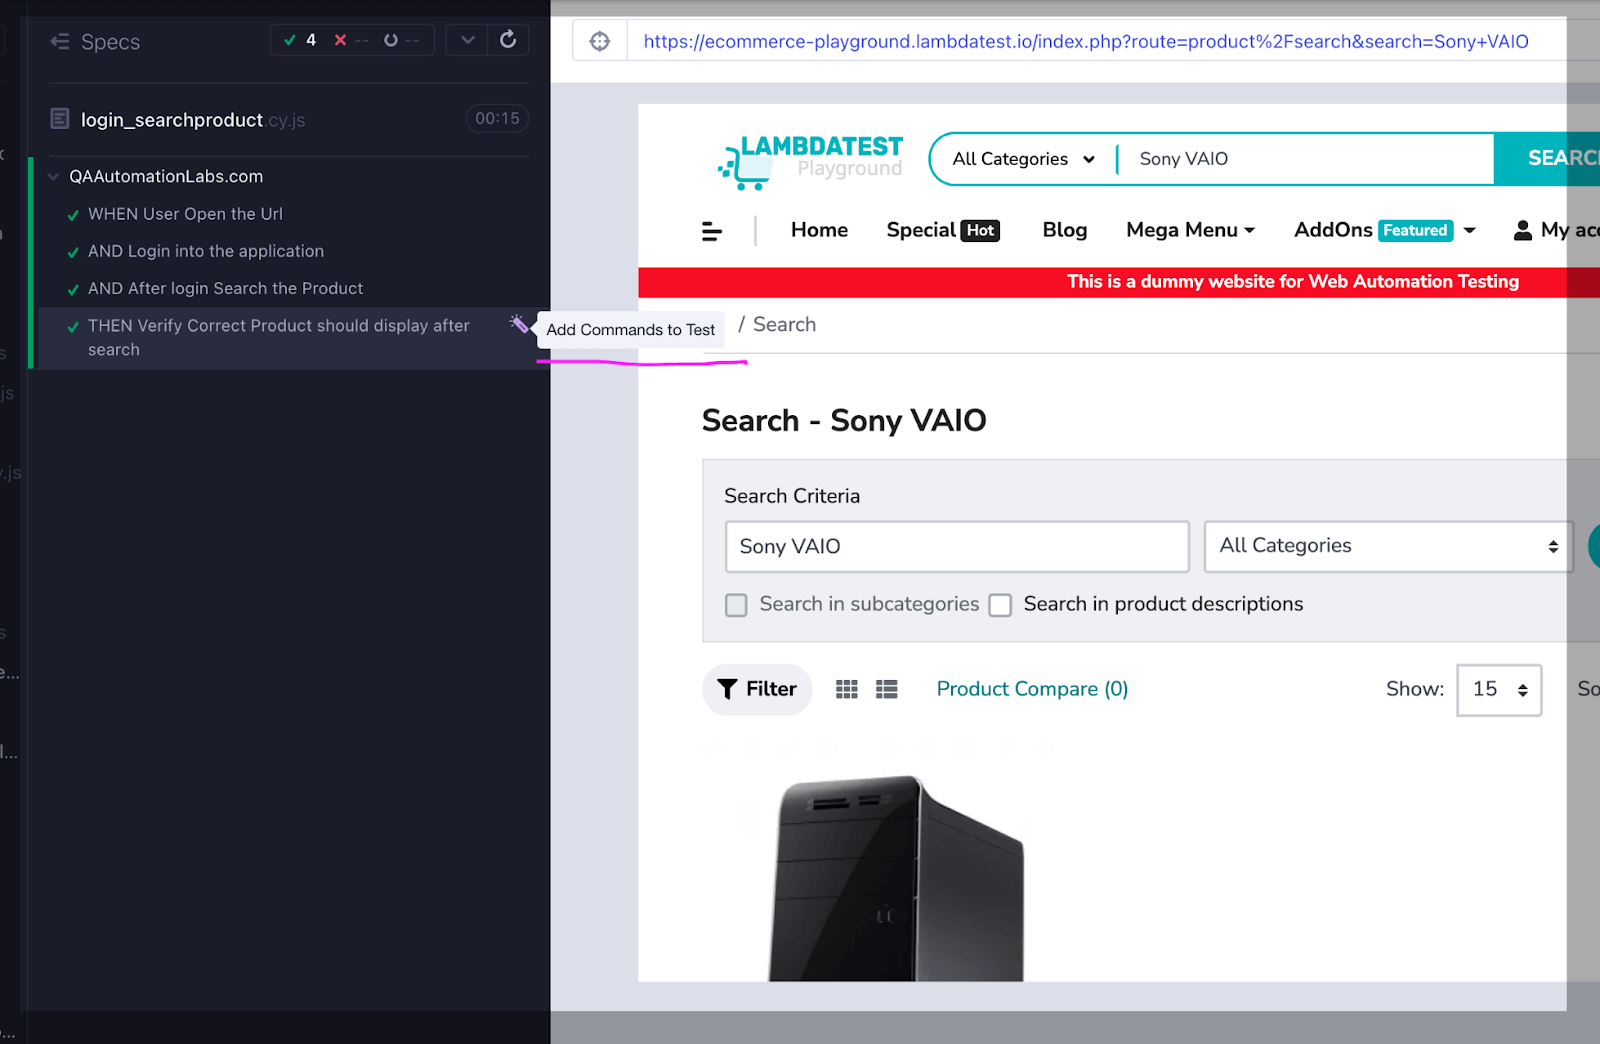Rerun the spec with the refresh icon
Screen dimensions: 1600x1044
tap(508, 39)
